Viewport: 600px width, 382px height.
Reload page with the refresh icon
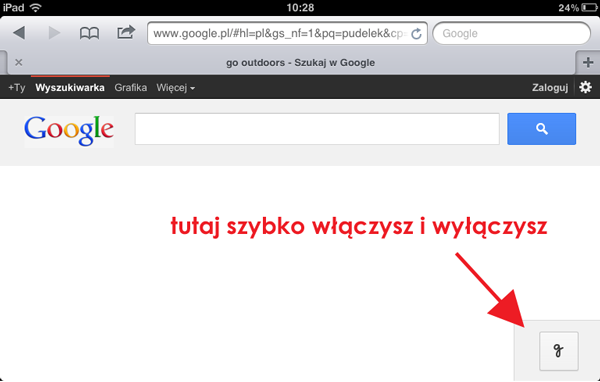(x=416, y=34)
